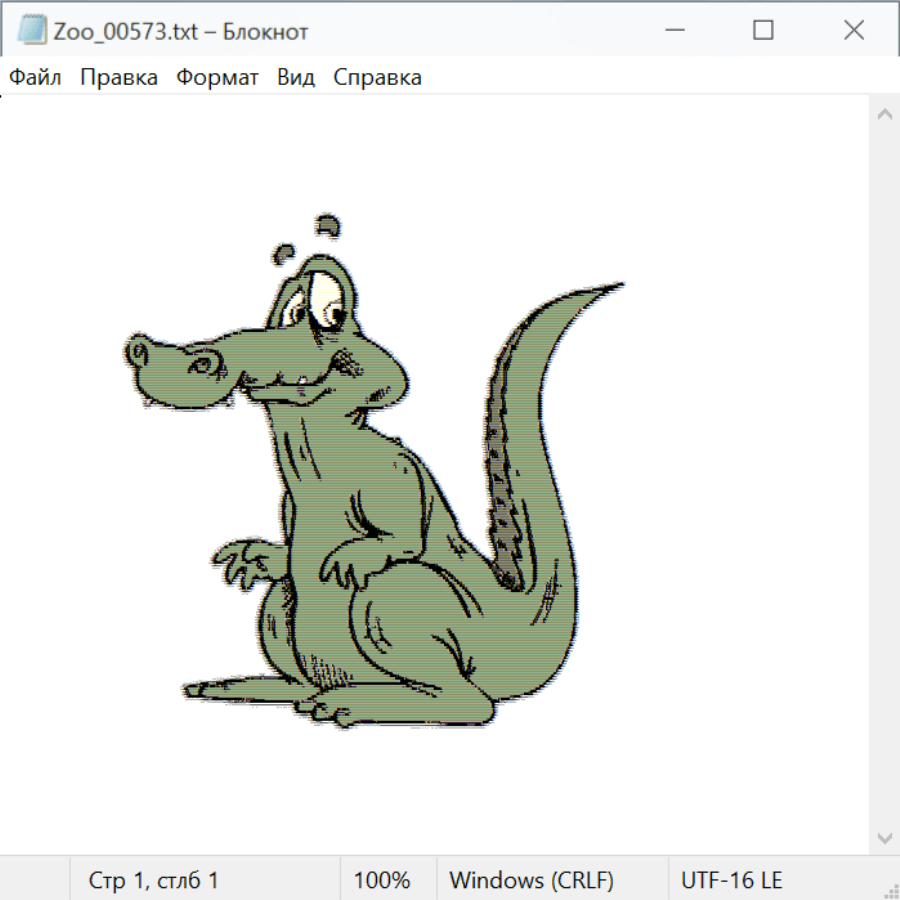The image size is (900, 900).
Task: Minimize the Notepad window
Action: pyautogui.click(x=673, y=31)
